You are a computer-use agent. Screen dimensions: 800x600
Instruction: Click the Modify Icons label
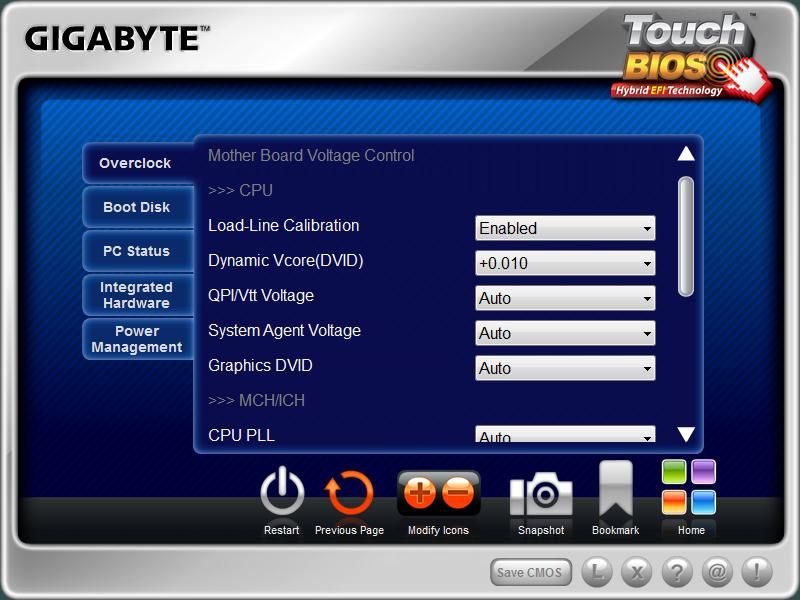tap(438, 530)
